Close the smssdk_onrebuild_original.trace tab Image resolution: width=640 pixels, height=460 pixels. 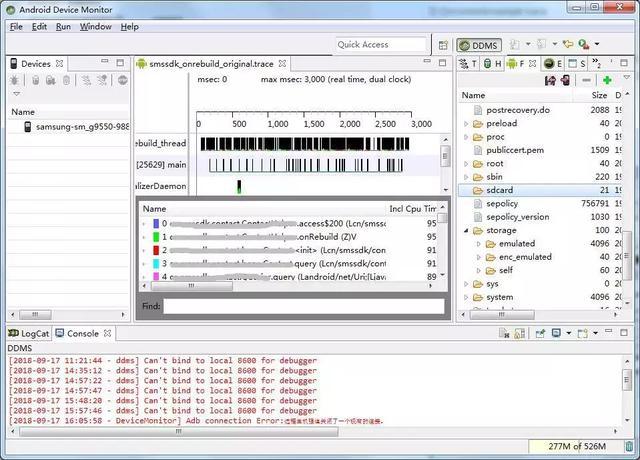pyautogui.click(x=282, y=64)
